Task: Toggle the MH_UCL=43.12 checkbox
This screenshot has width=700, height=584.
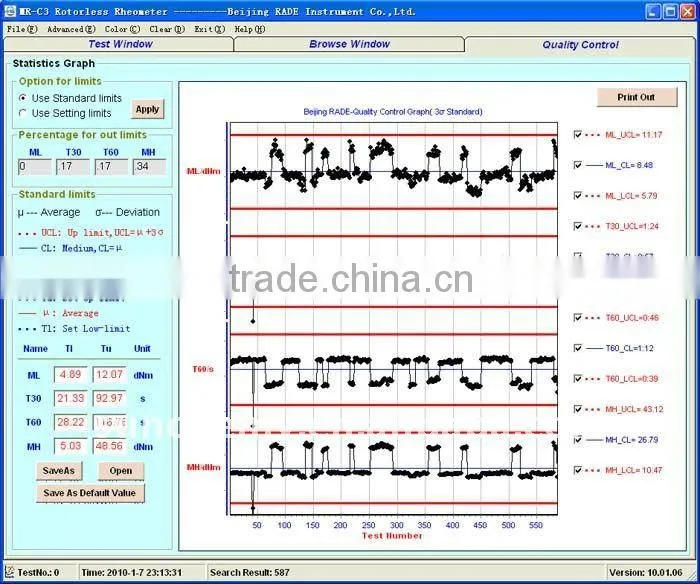Action: [578, 409]
